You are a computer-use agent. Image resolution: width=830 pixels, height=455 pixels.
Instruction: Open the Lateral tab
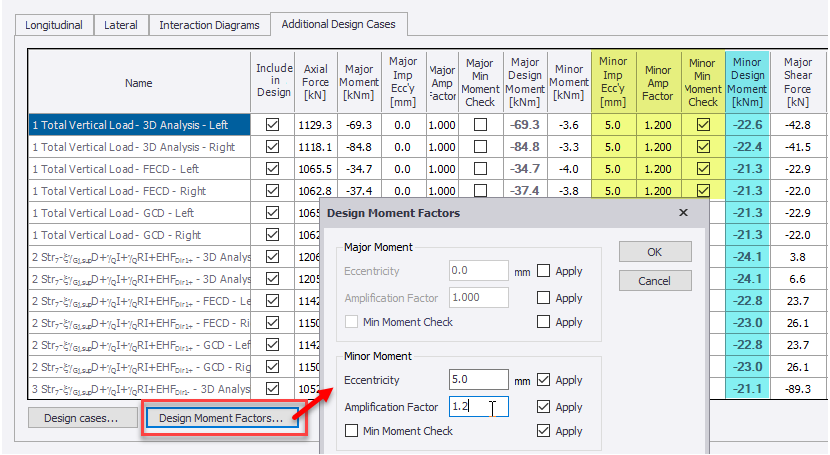[x=122, y=25]
